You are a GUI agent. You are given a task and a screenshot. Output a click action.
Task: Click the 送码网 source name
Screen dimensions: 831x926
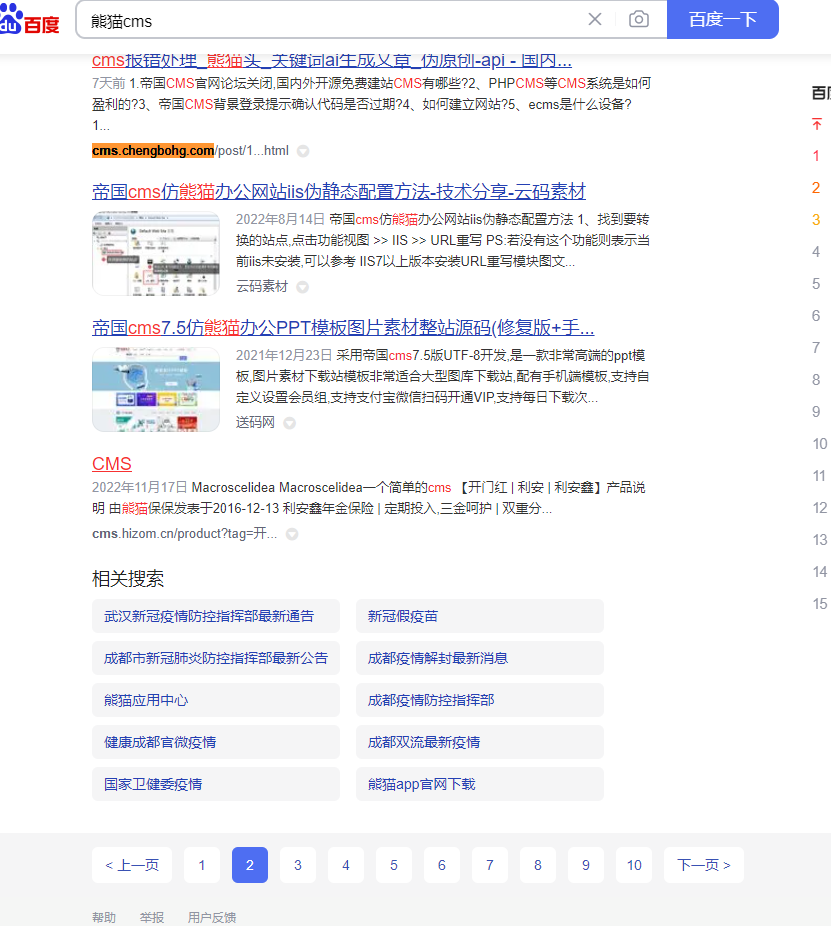point(255,422)
